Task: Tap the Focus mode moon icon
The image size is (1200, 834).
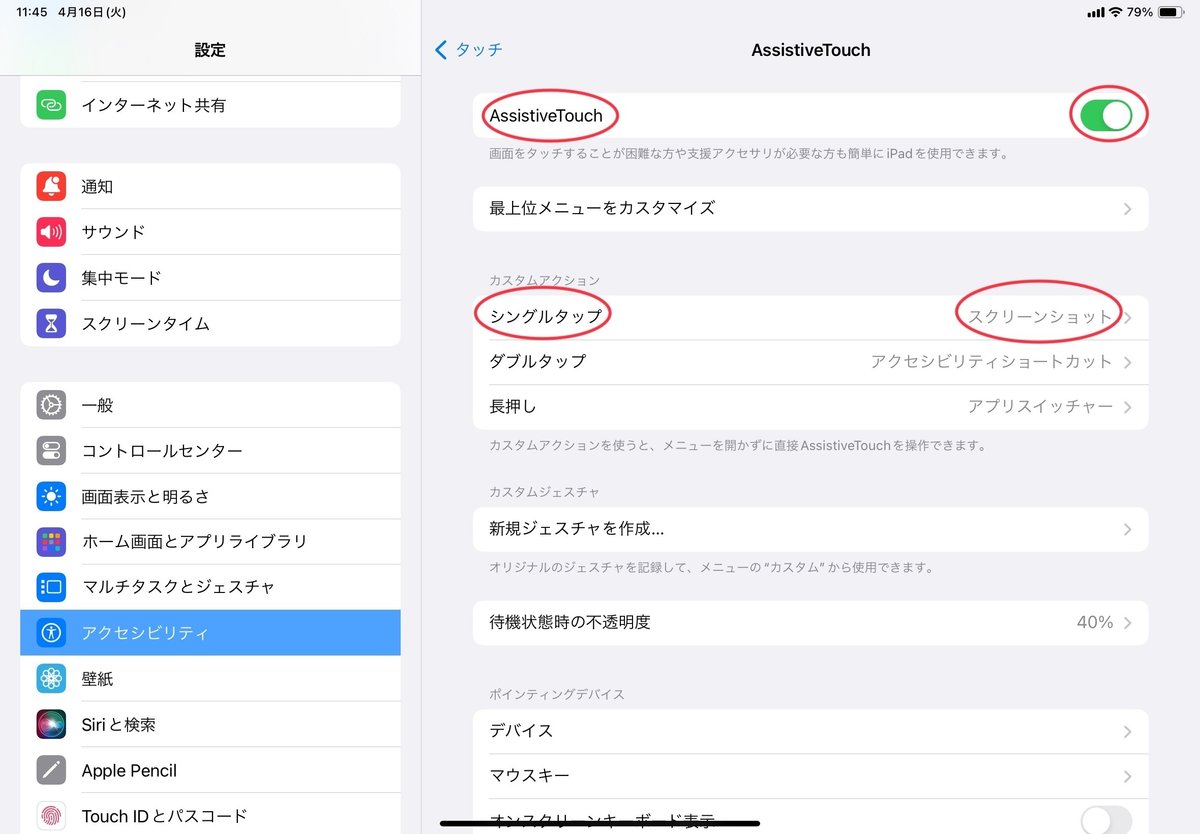Action: point(51,278)
